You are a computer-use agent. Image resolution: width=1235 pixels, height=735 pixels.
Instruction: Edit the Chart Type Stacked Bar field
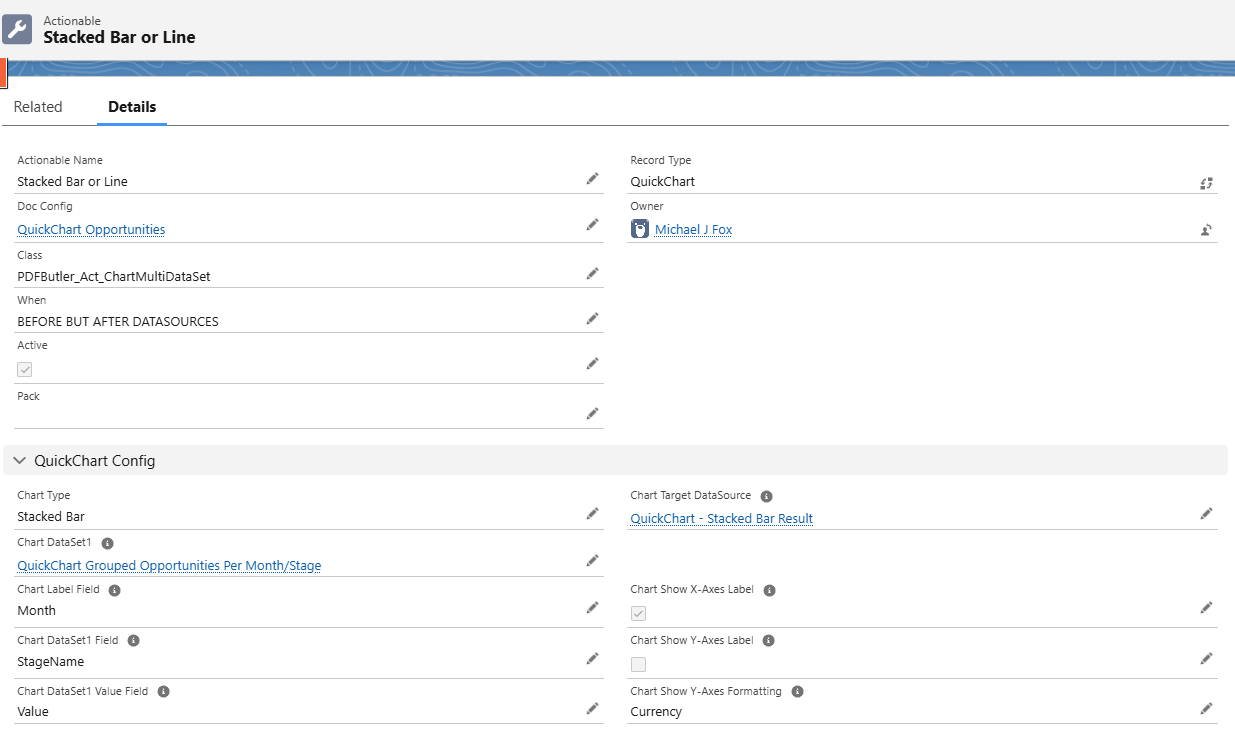(x=593, y=514)
